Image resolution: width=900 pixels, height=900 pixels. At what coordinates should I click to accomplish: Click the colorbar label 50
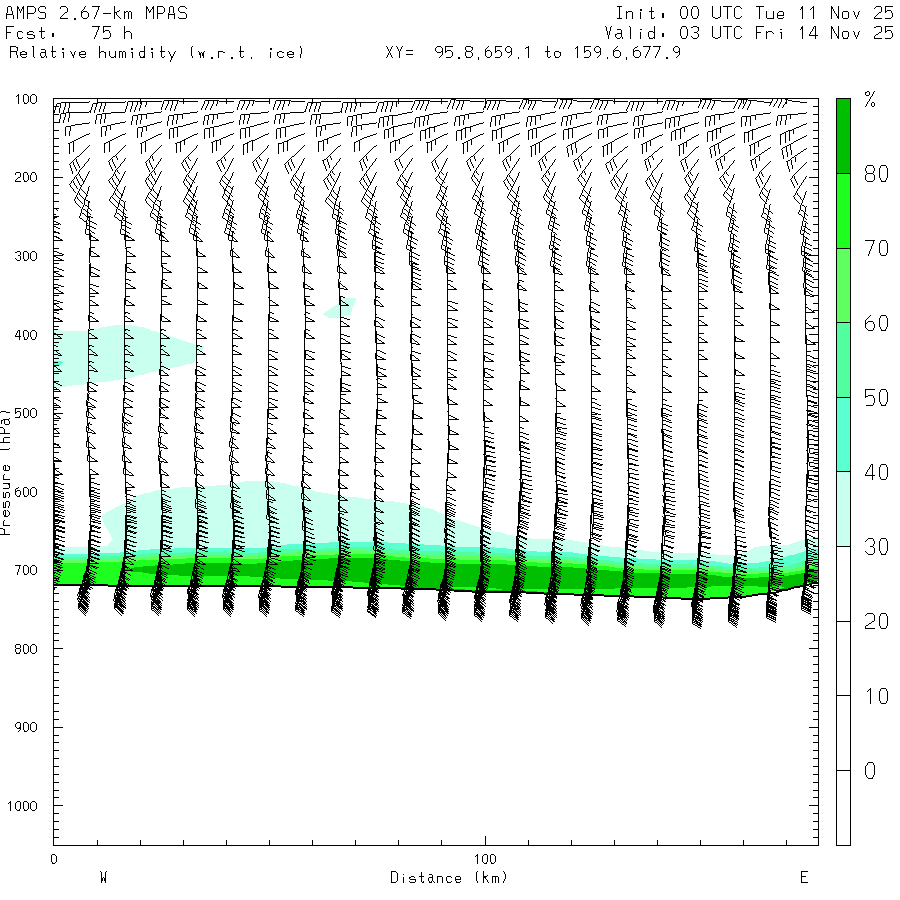tap(876, 398)
